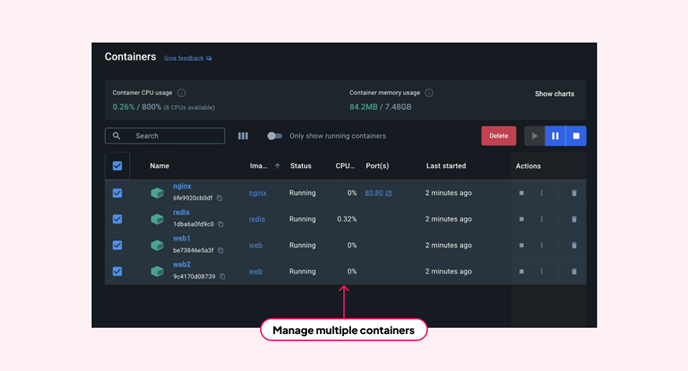Viewport: 688px width, 371px height.
Task: Stop the web1 container
Action: coord(521,245)
